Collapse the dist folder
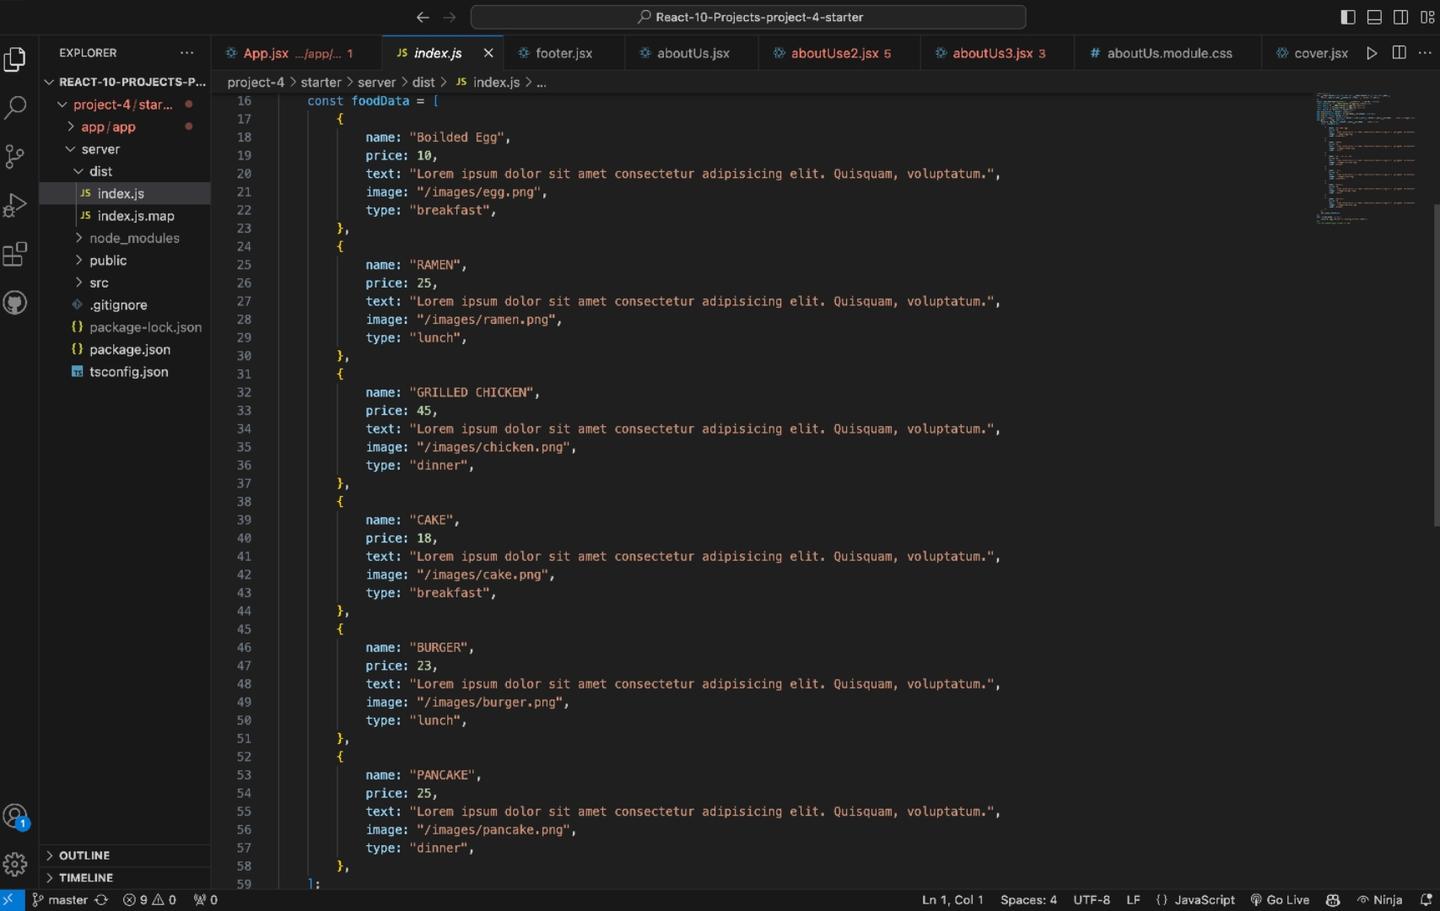The height and width of the screenshot is (911, 1440). [125, 171]
